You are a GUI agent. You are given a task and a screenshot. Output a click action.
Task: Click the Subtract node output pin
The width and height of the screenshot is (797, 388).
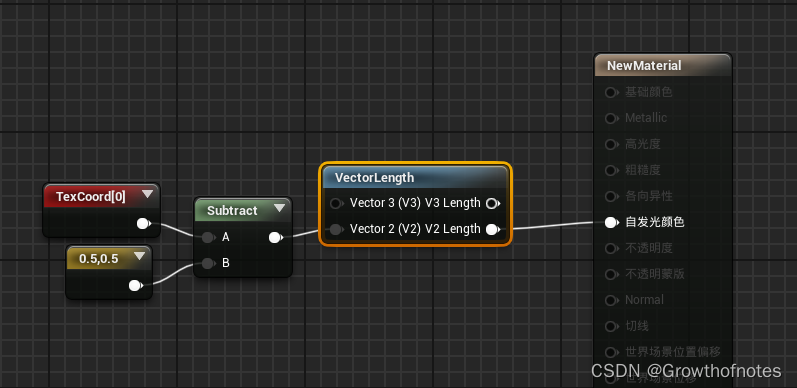coord(275,237)
